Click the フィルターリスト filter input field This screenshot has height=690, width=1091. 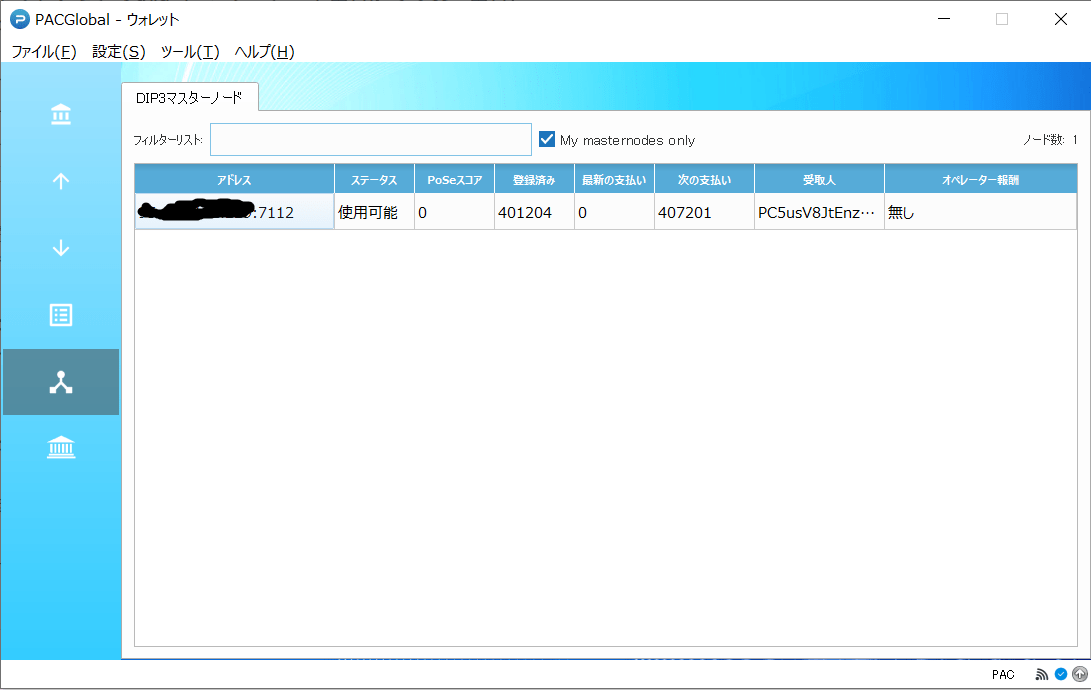coord(370,140)
